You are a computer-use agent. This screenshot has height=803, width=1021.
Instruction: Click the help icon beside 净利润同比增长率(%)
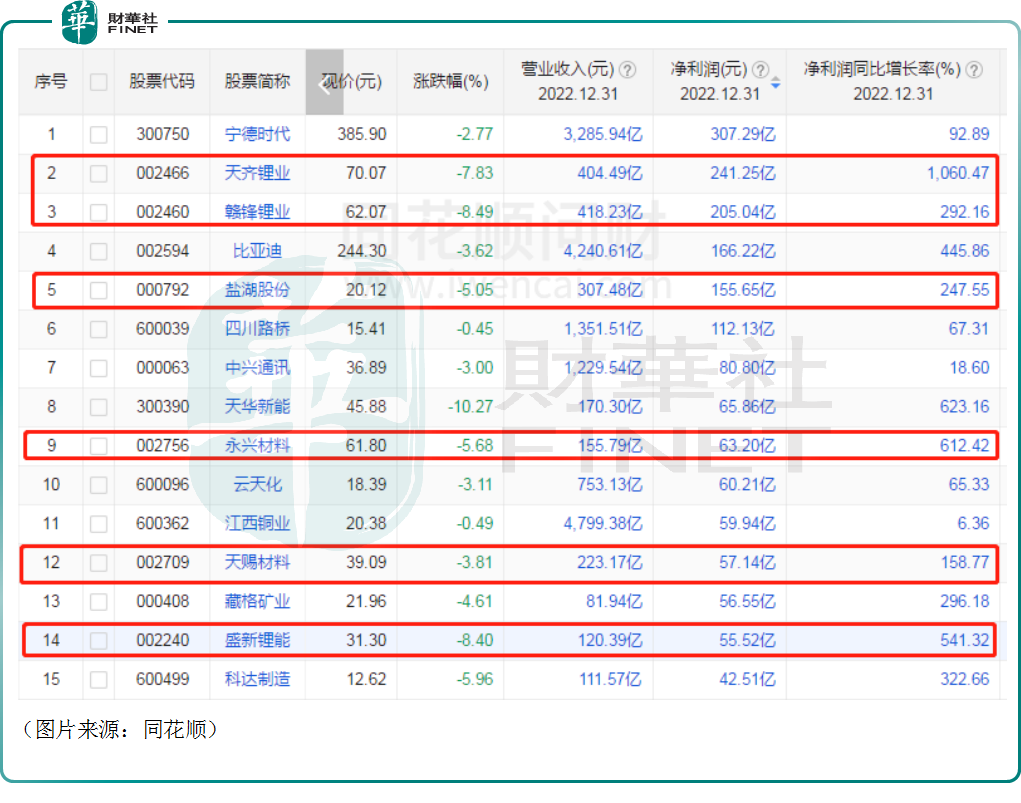974,69
